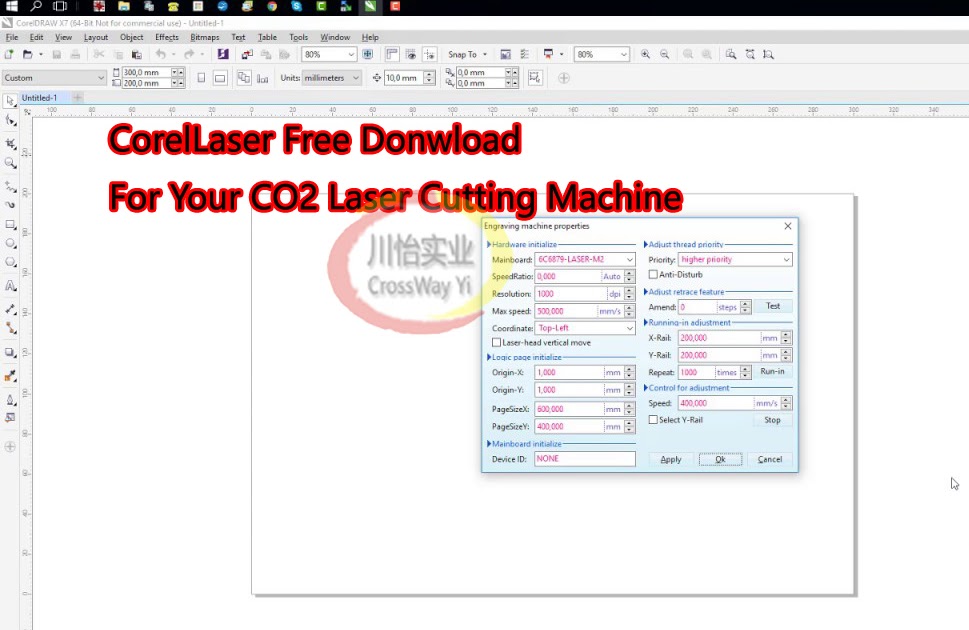Select the Connector tool
969x630 pixels.
click(x=10, y=328)
